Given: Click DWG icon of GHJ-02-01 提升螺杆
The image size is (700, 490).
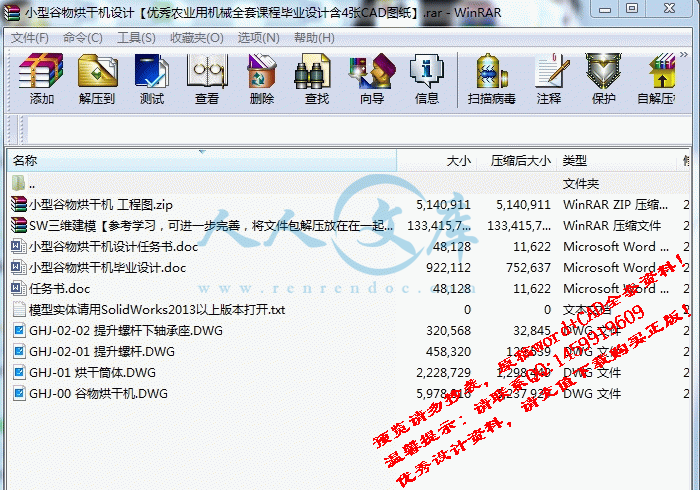Looking at the screenshot, I should click(19, 351).
